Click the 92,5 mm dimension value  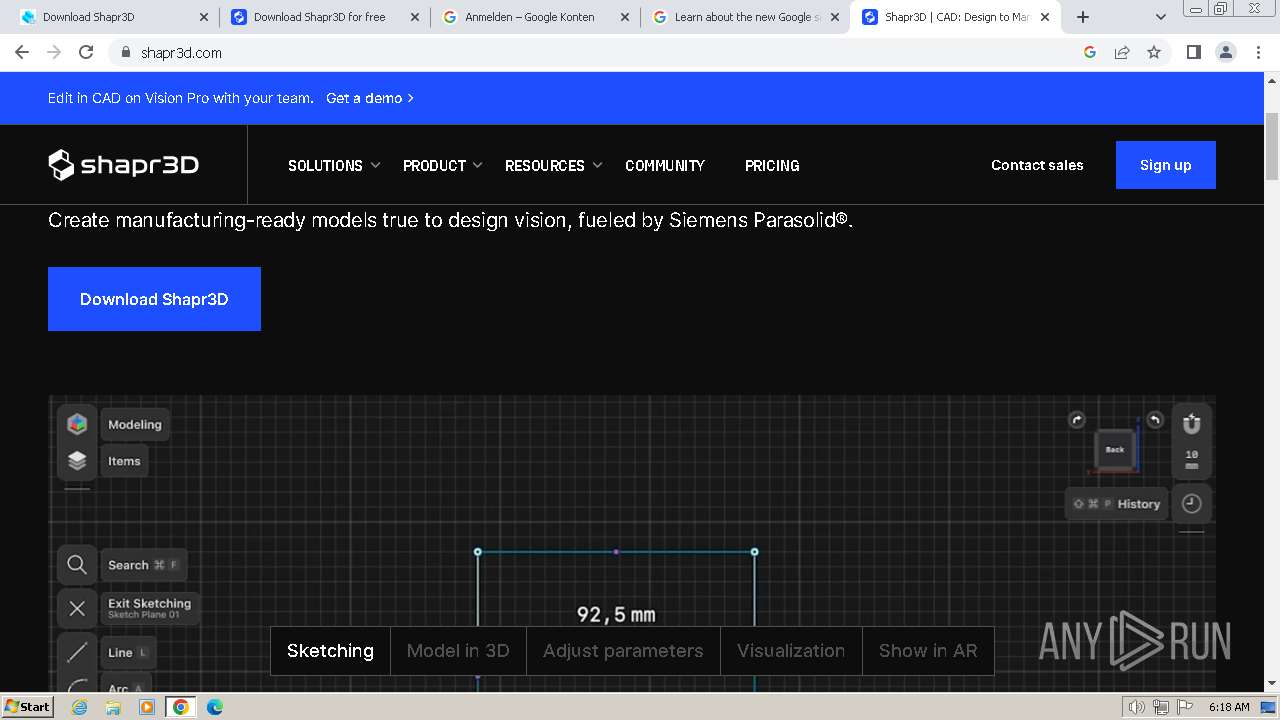pyautogui.click(x=616, y=614)
